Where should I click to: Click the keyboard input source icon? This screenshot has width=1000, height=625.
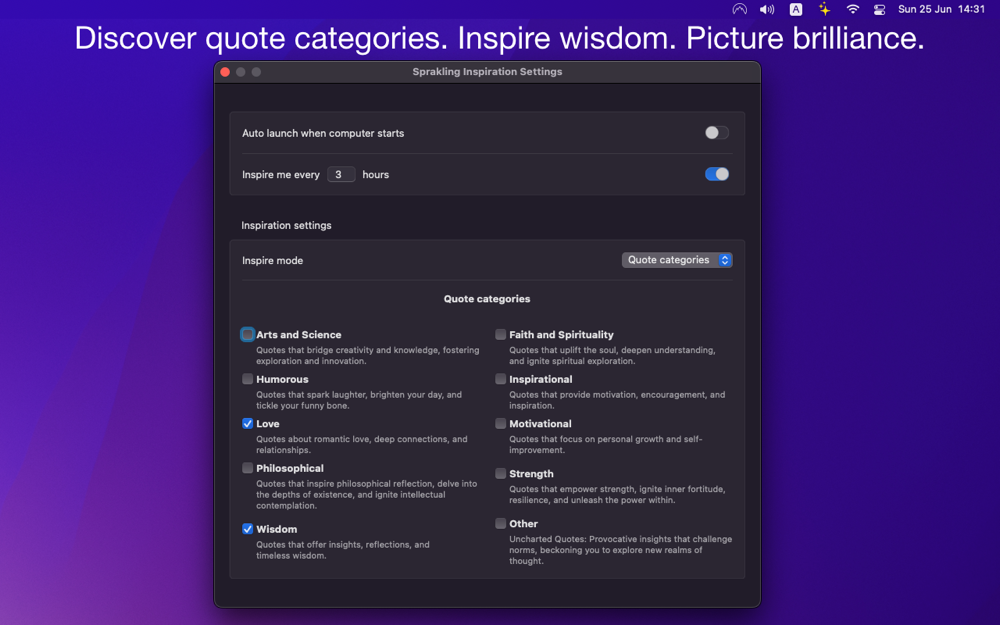(x=796, y=9)
